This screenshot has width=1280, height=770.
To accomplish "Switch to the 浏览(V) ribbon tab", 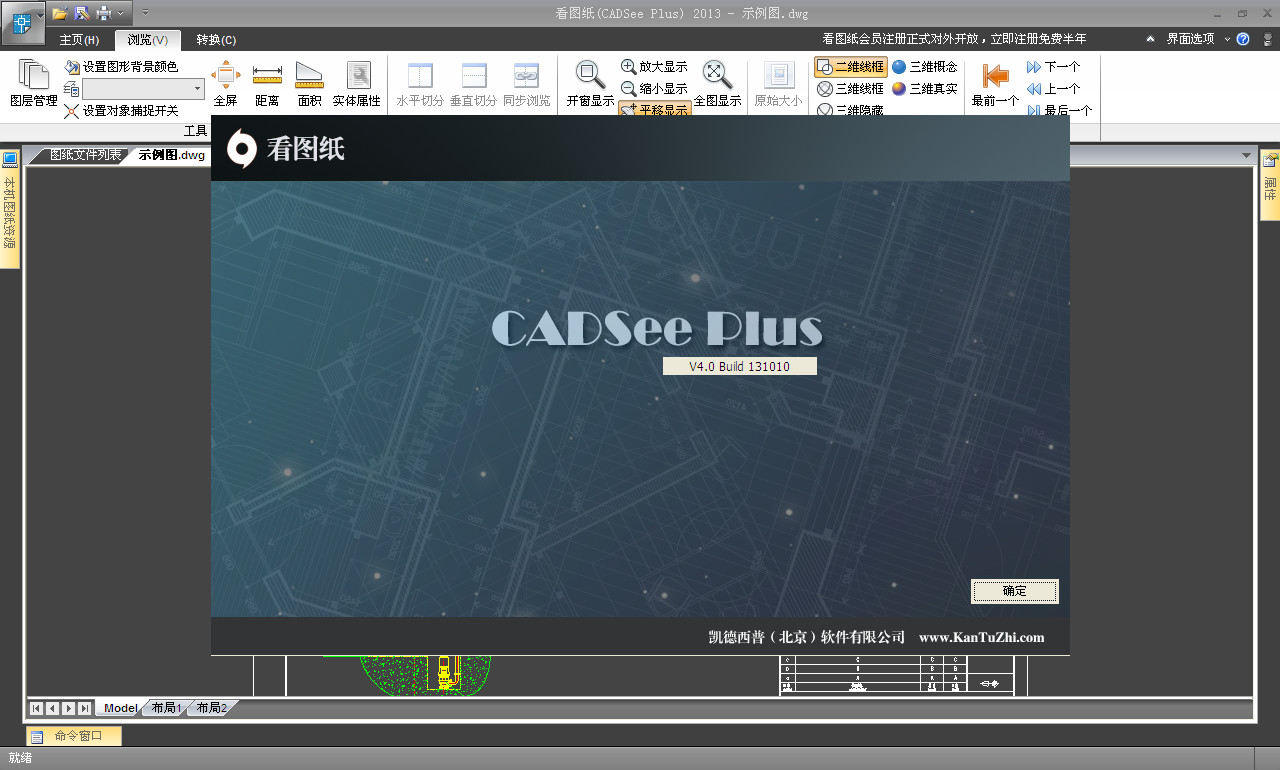I will coord(147,40).
